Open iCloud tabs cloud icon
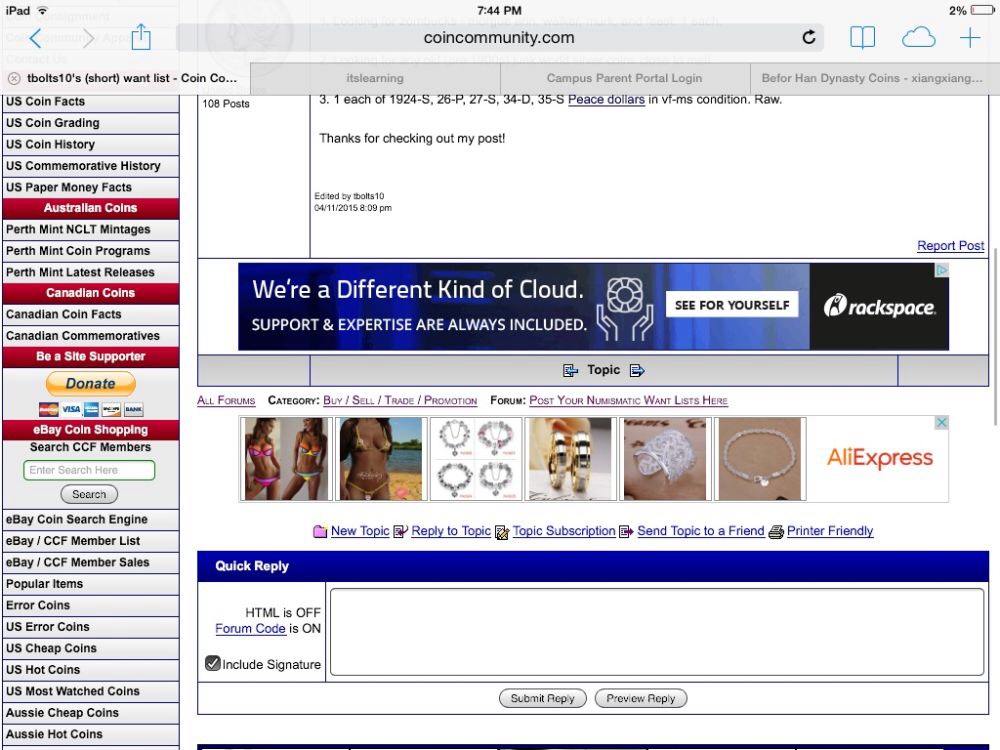Viewport: 1000px width, 750px height. tap(918, 38)
